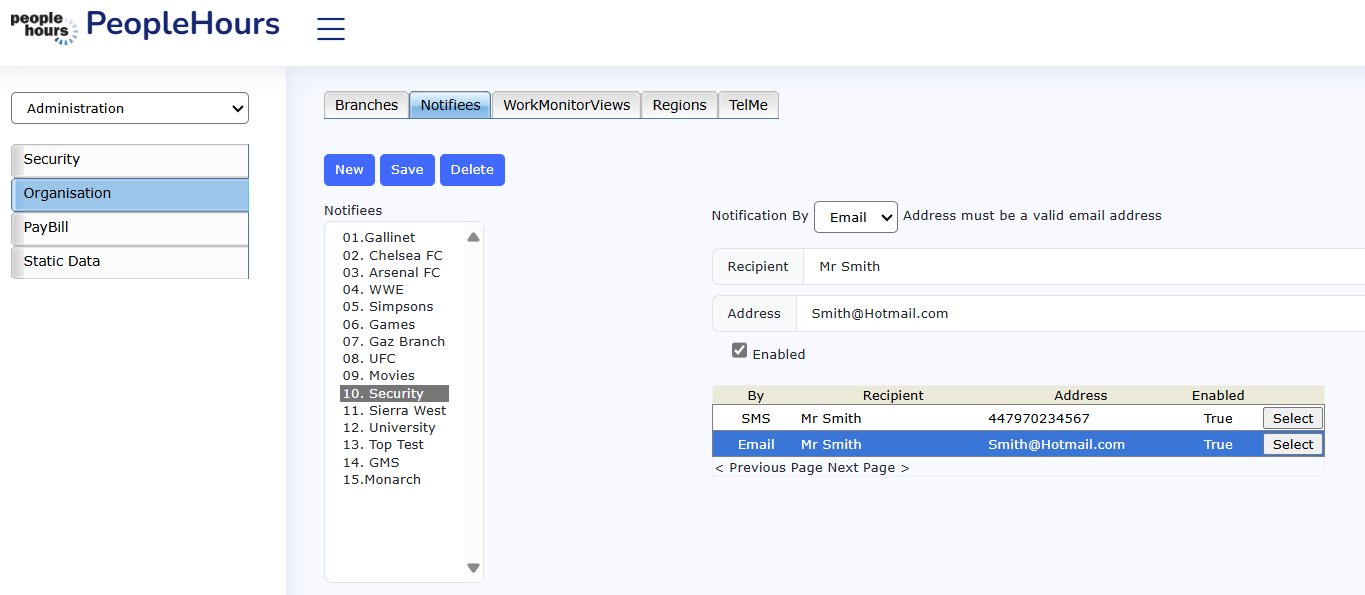Switch to the Branches tab
Image resolution: width=1365 pixels, height=595 pixels.
click(366, 105)
